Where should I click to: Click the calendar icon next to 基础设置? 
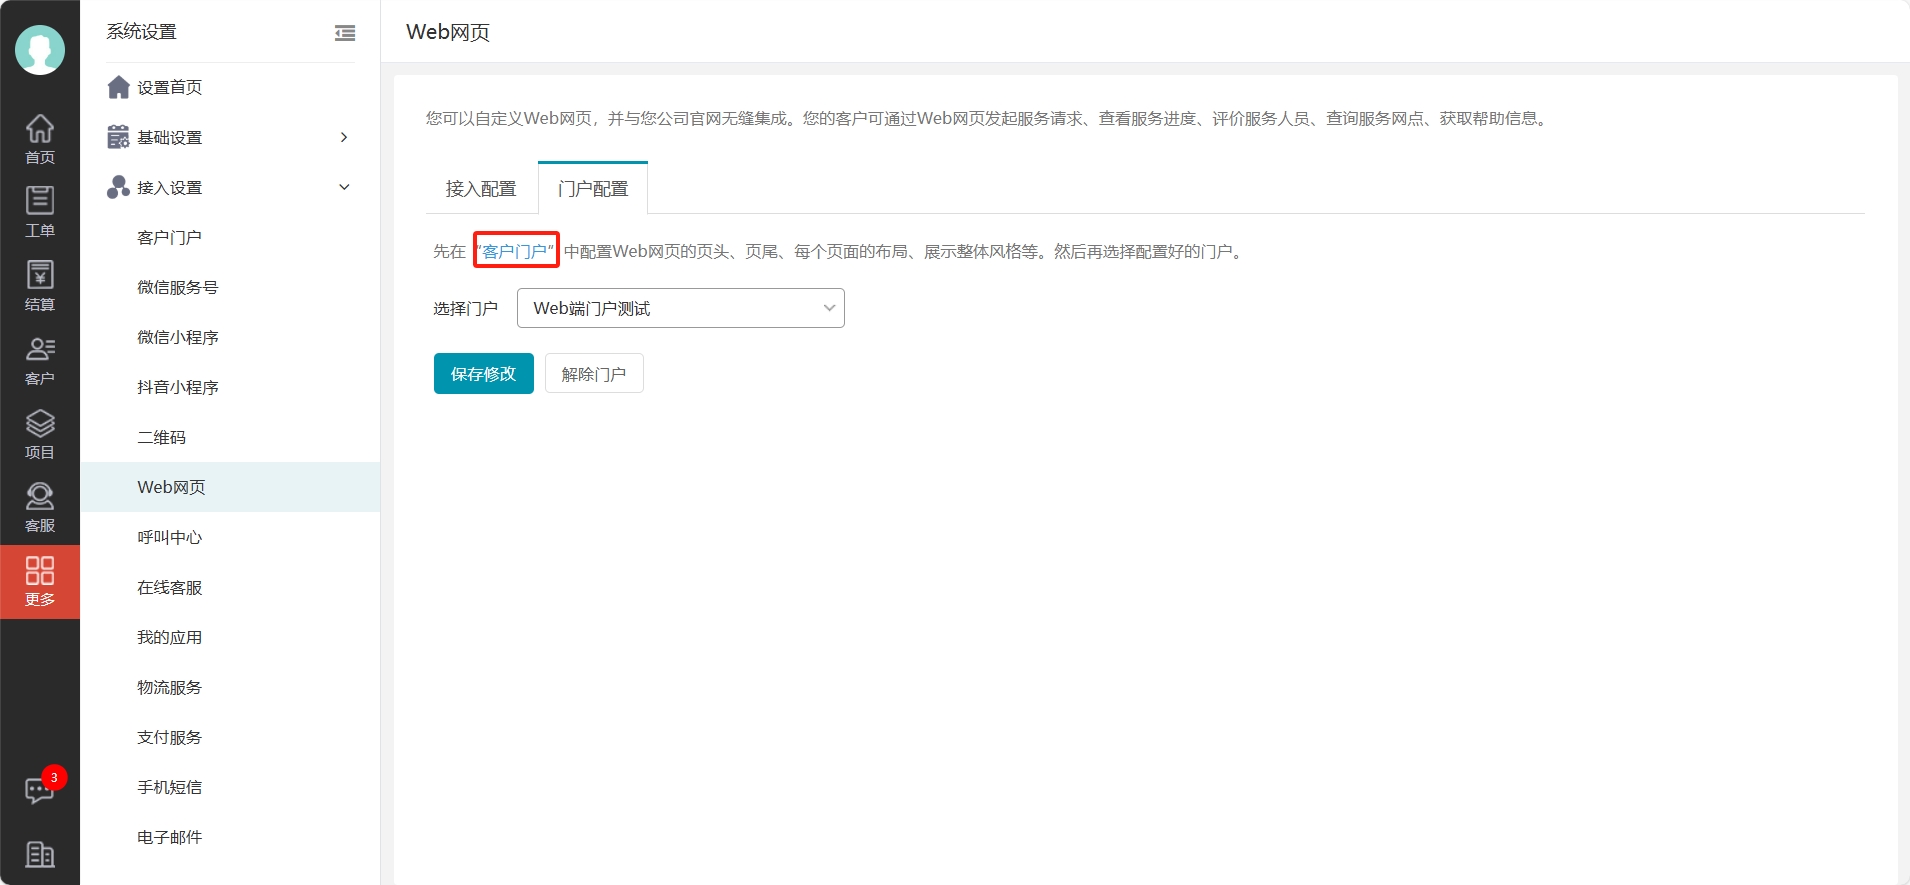pos(119,137)
